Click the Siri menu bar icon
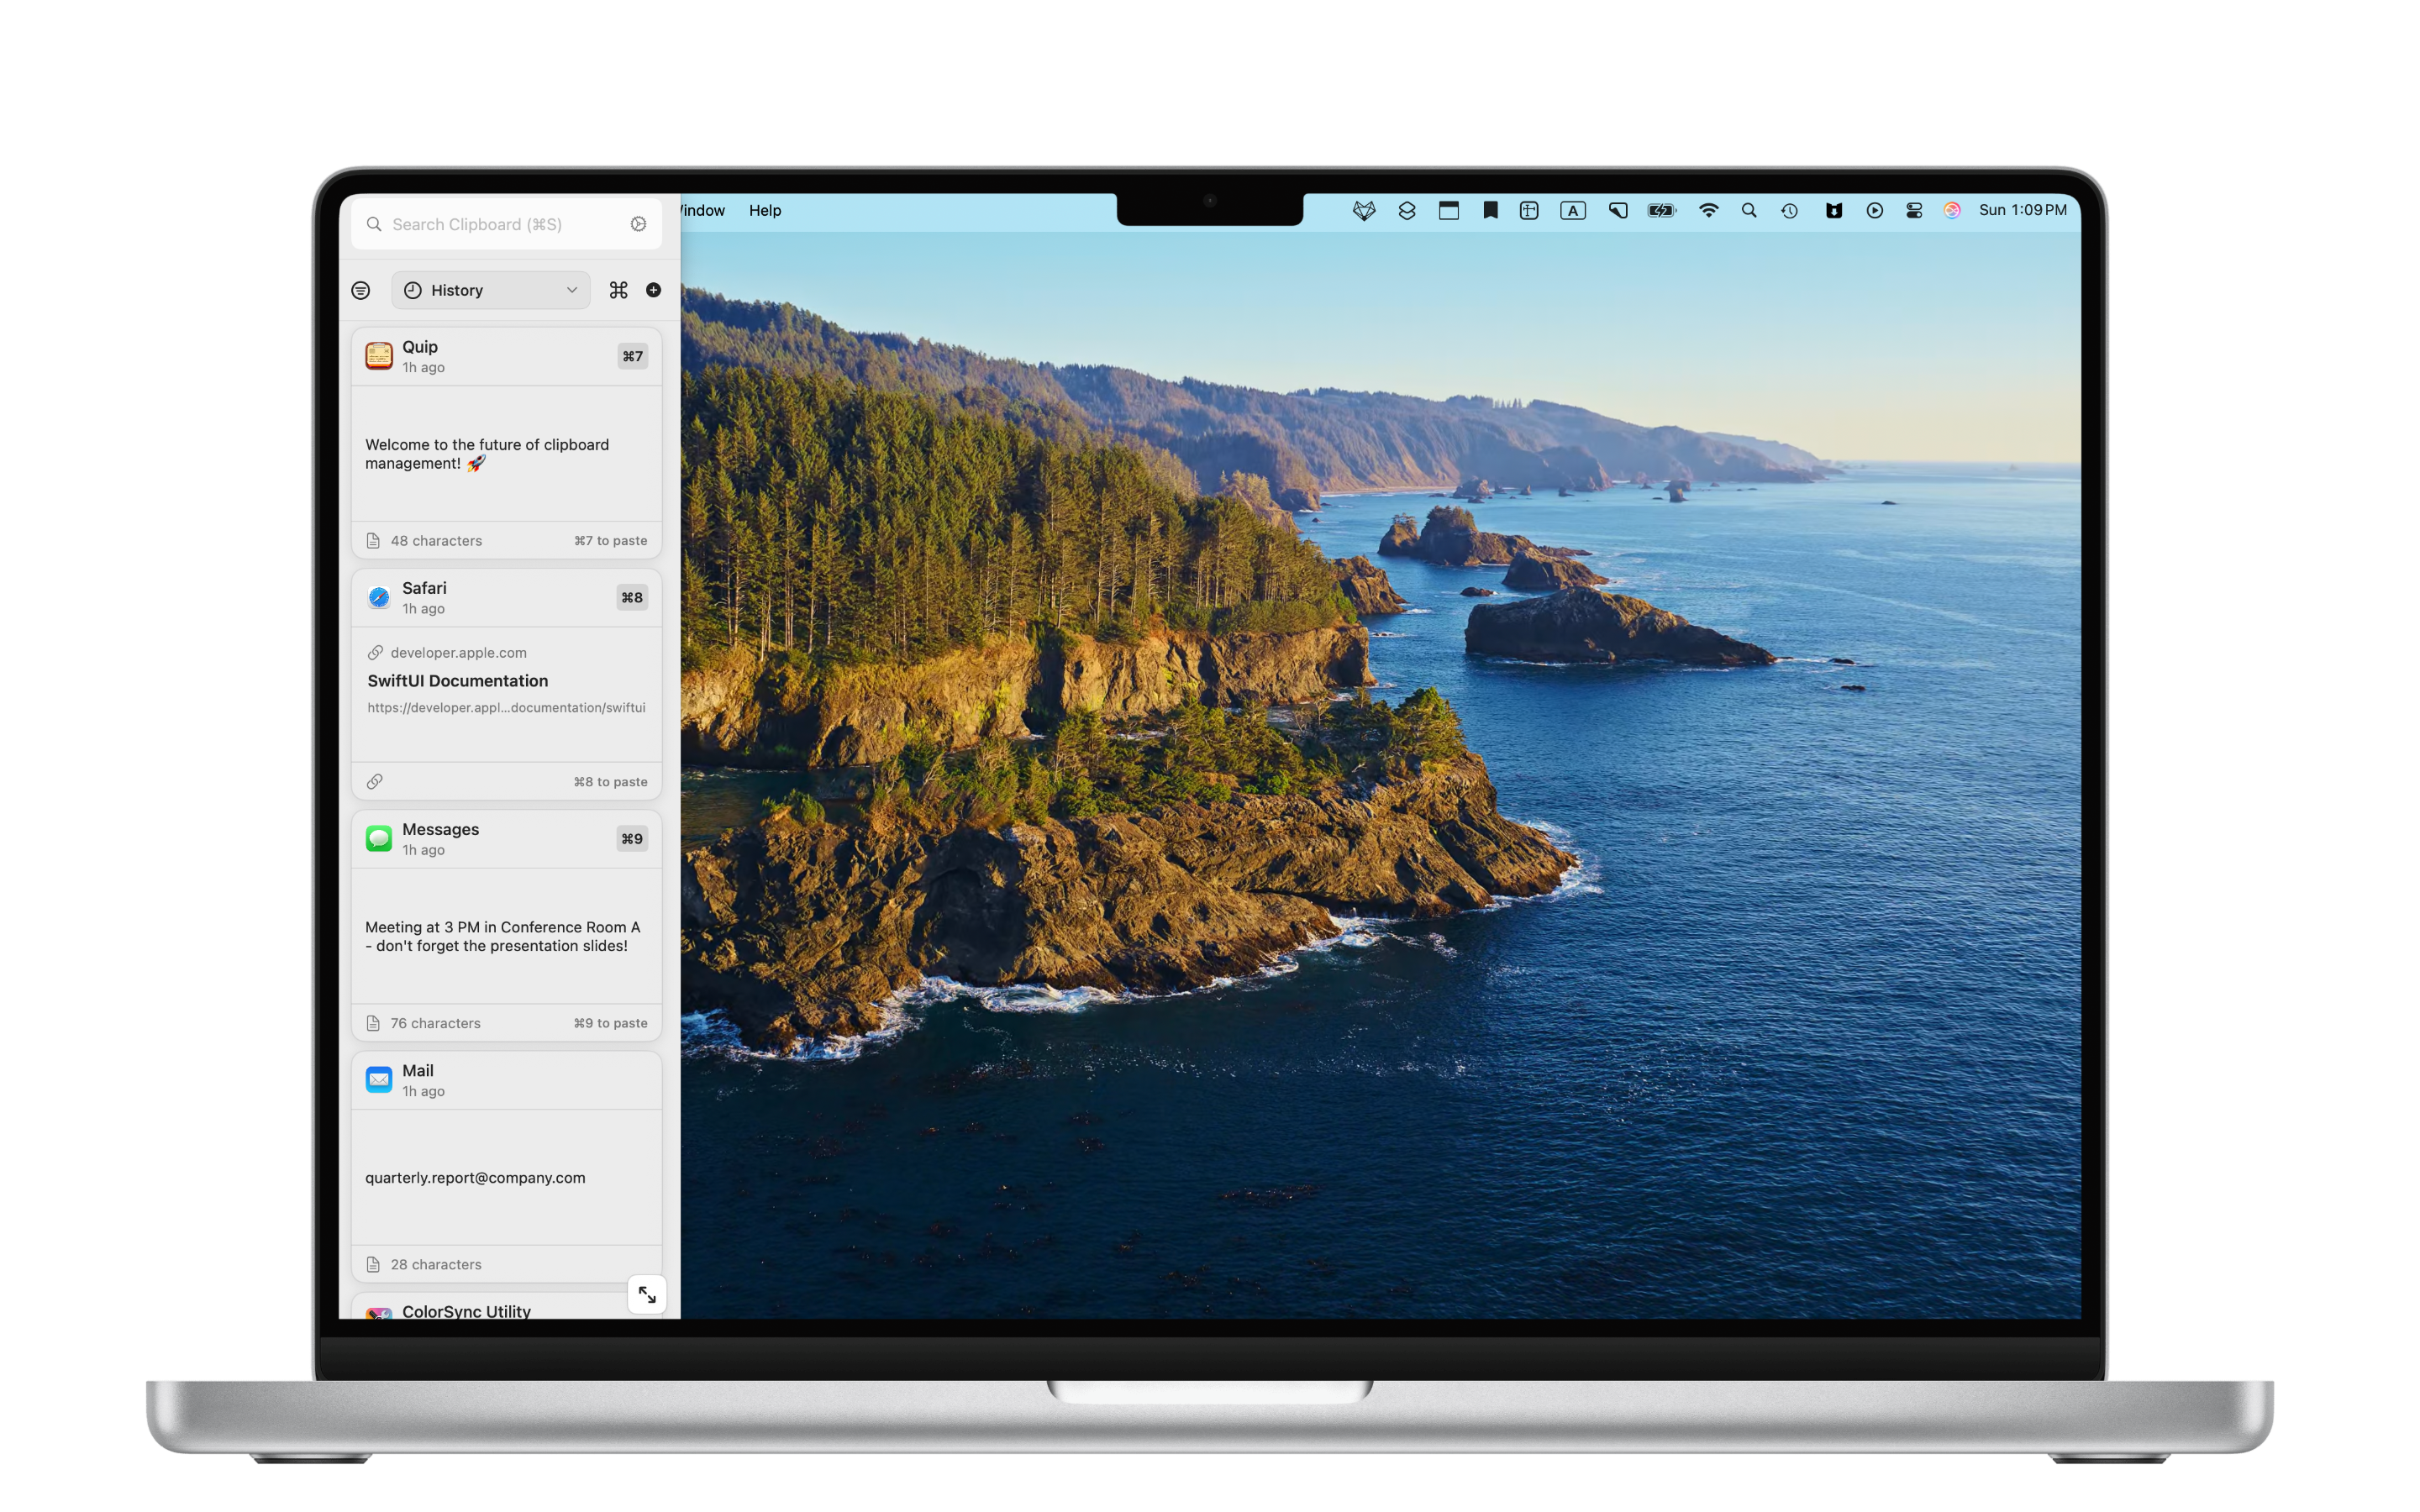The width and height of the screenshot is (2420, 1512). click(1952, 210)
